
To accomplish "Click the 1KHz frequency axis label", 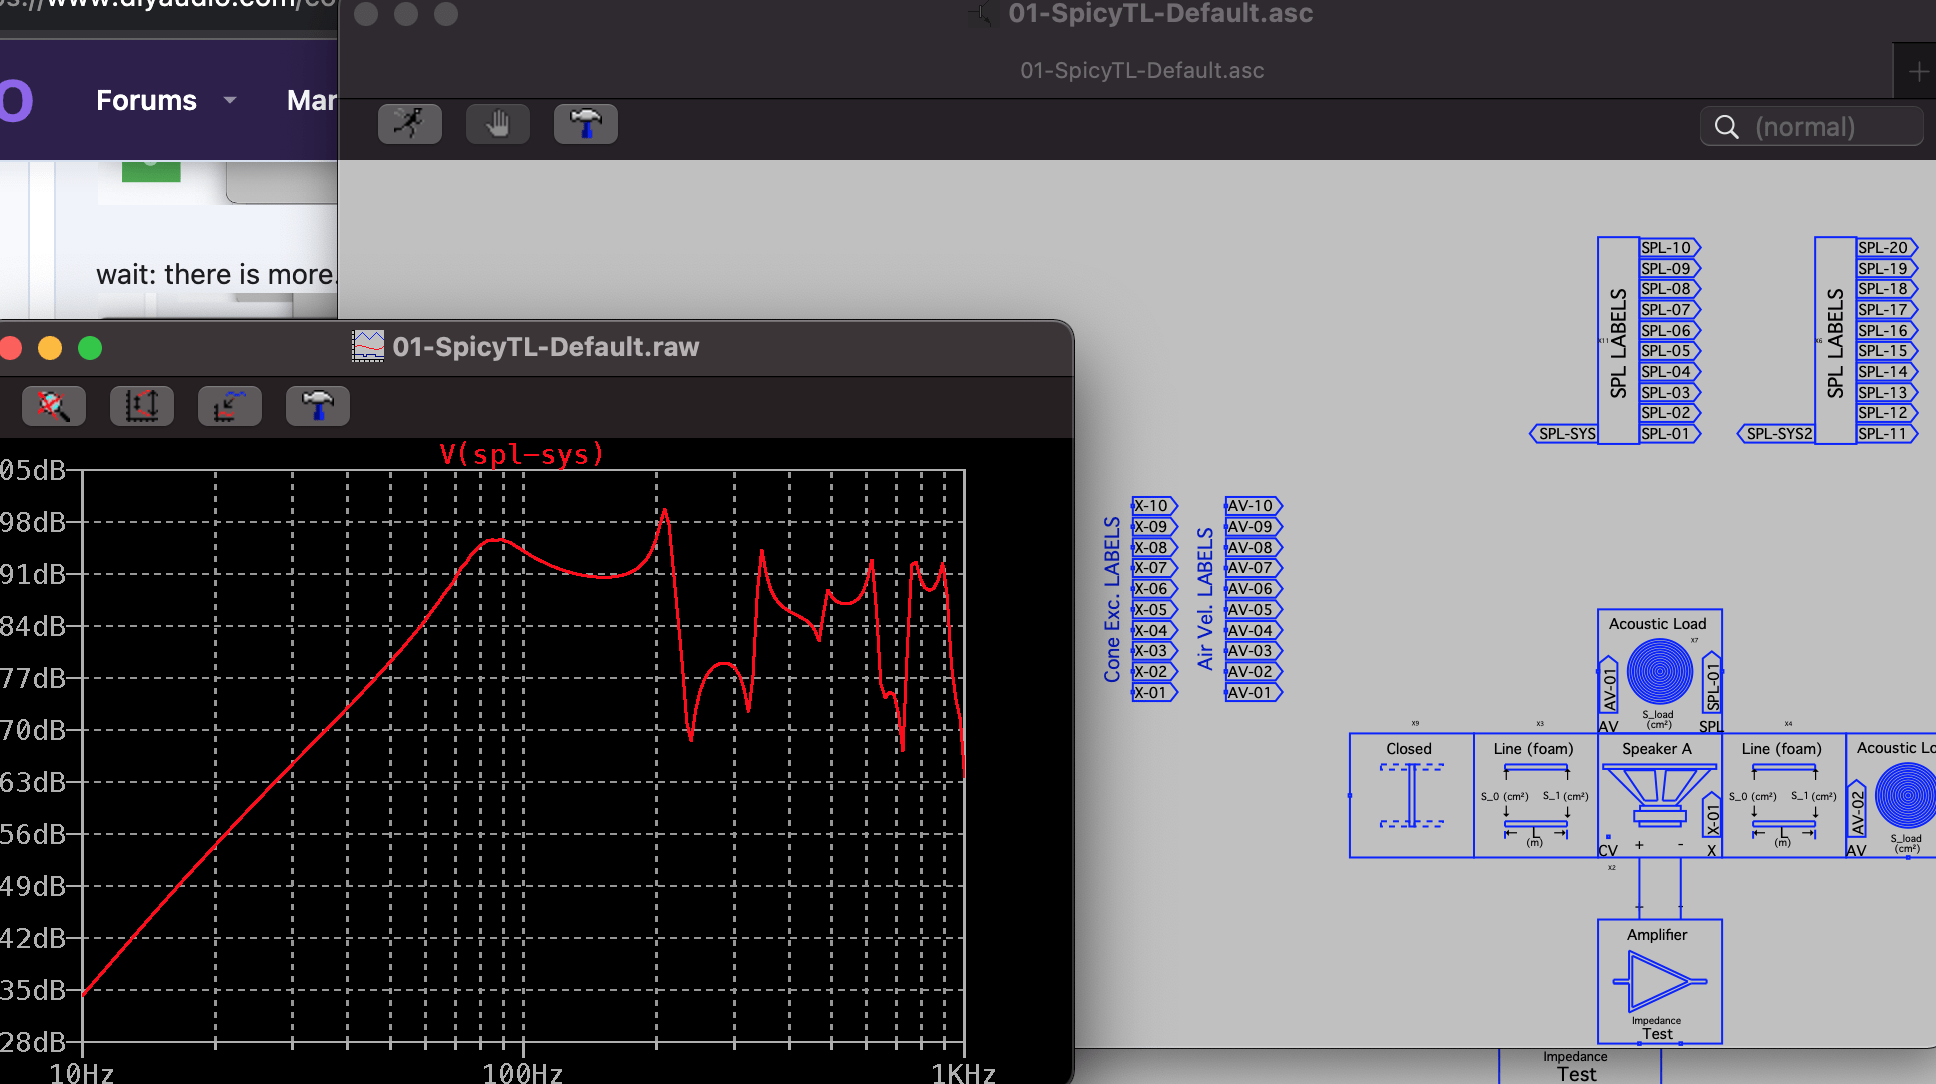I will [x=963, y=1074].
